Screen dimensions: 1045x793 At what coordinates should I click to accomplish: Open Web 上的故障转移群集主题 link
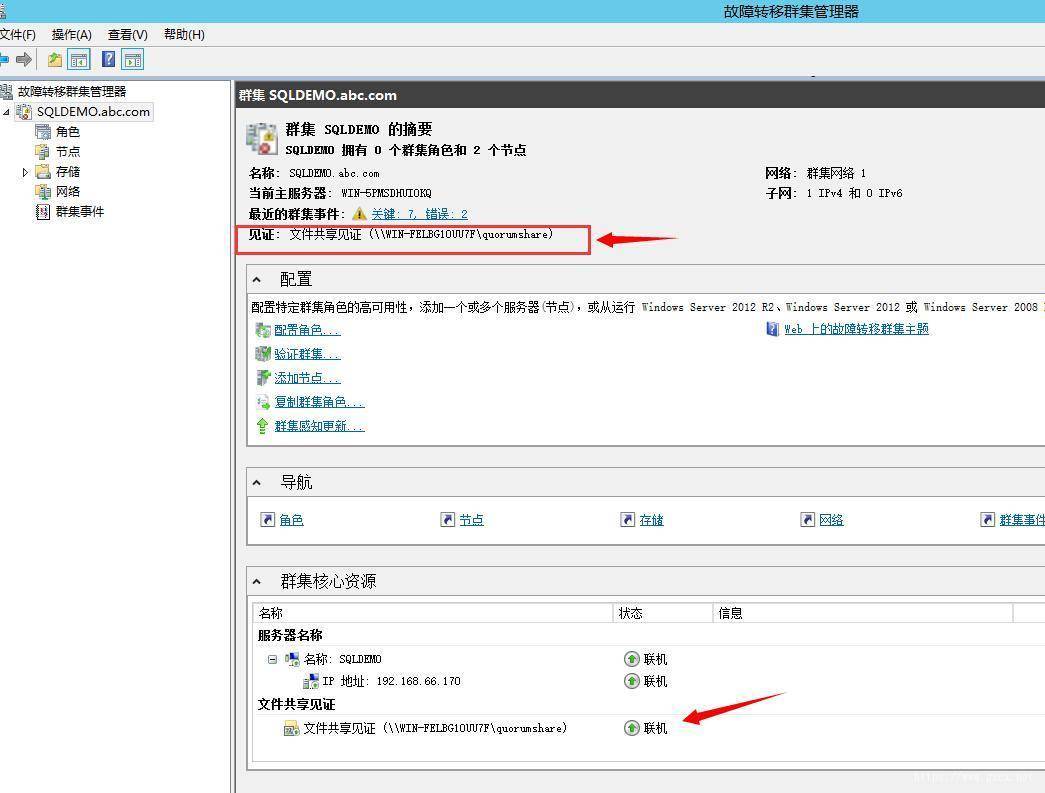[856, 329]
